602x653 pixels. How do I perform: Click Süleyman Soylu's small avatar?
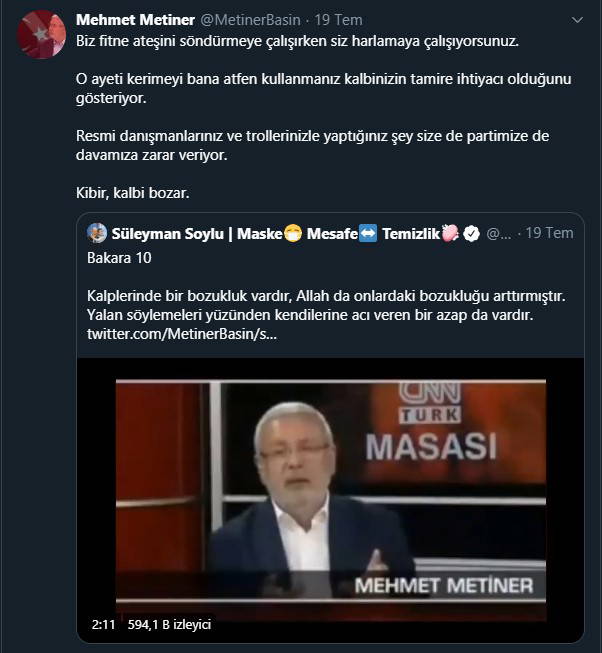pos(97,233)
